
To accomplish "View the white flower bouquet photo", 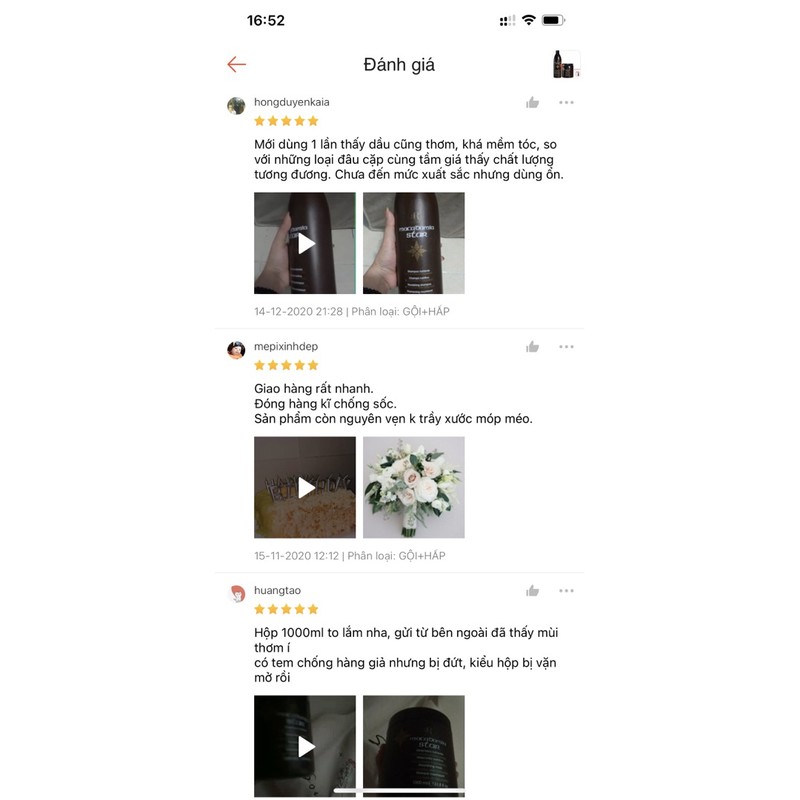I will click(x=414, y=487).
